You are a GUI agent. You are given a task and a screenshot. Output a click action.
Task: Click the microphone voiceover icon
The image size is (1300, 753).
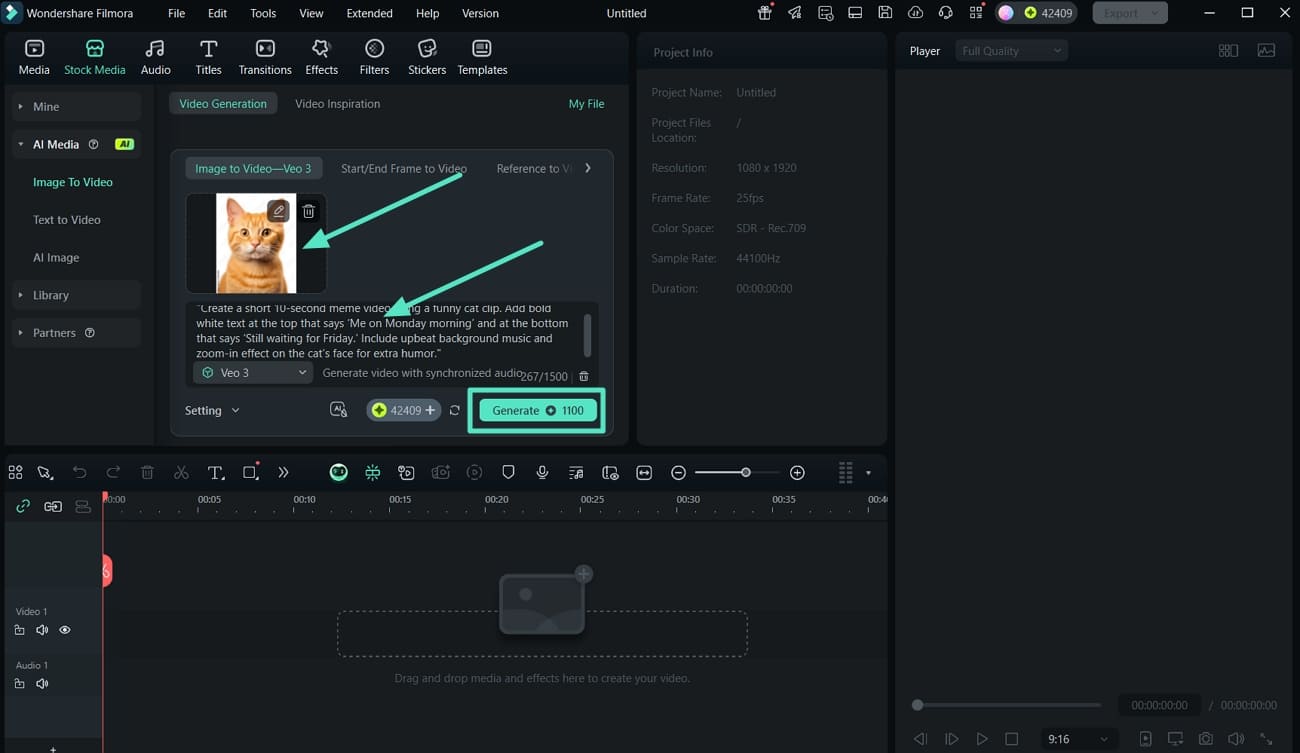pyautogui.click(x=542, y=472)
